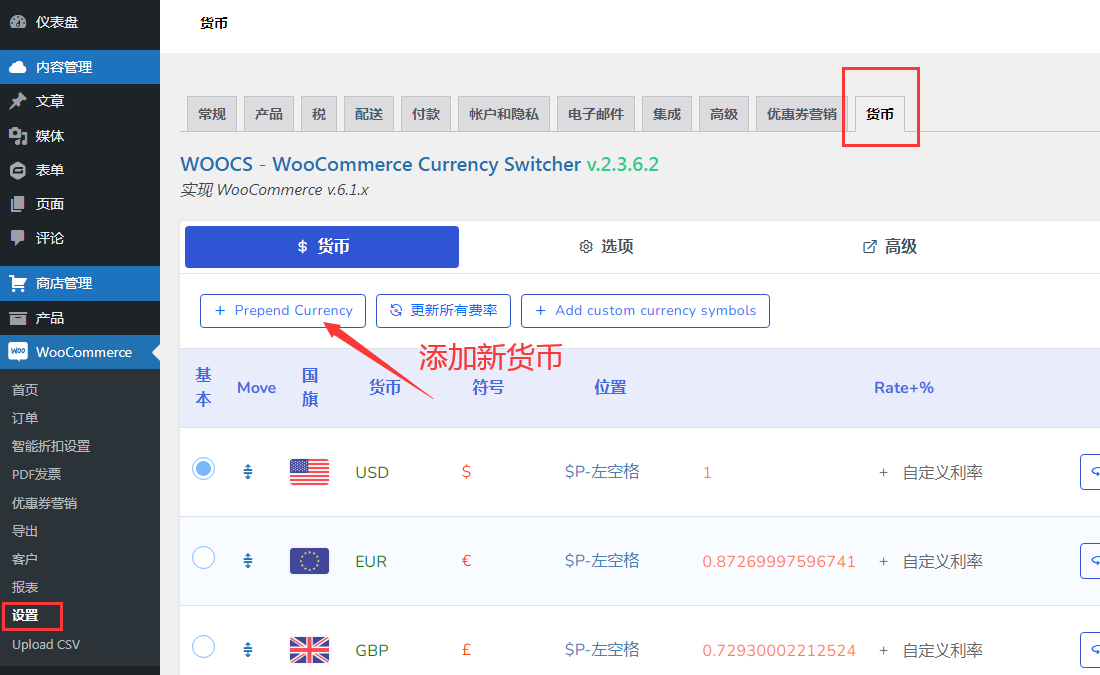The height and width of the screenshot is (675, 1100).
Task: Open the 税 tab
Action: pos(319,114)
